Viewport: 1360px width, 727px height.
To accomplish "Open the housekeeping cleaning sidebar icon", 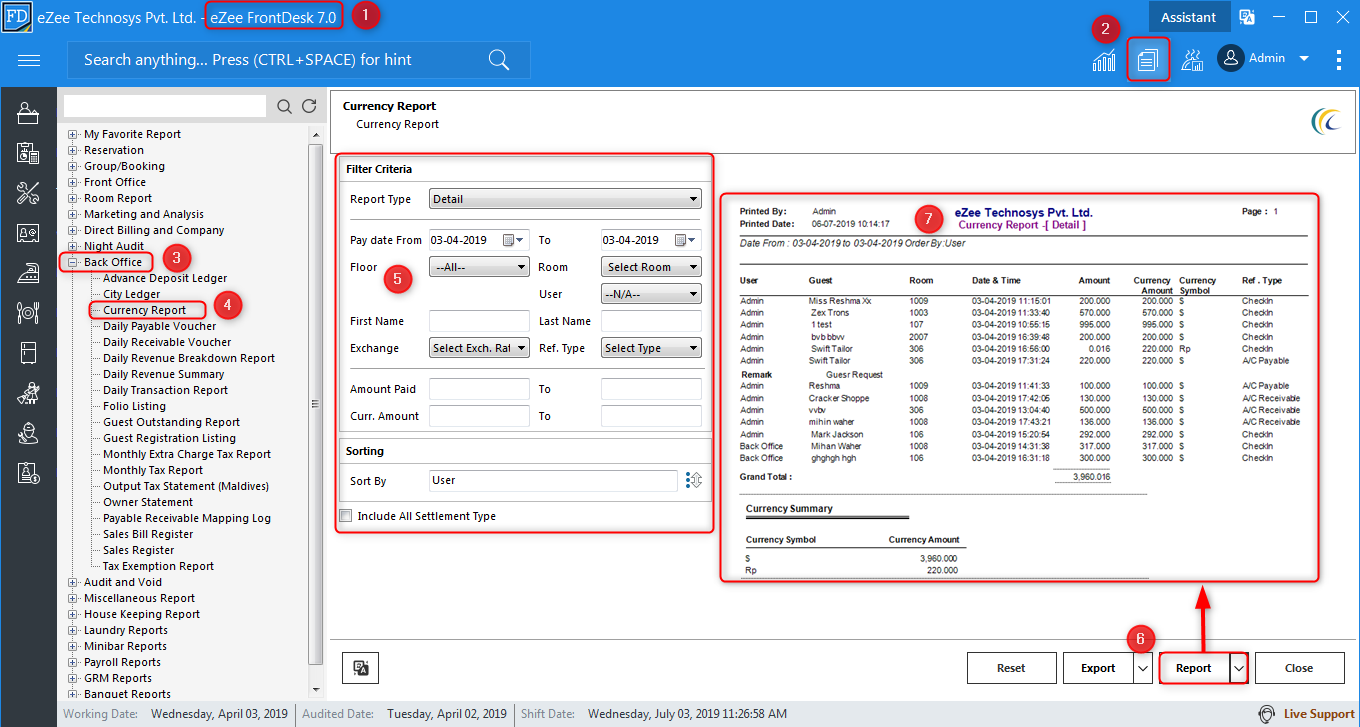I will 28,393.
